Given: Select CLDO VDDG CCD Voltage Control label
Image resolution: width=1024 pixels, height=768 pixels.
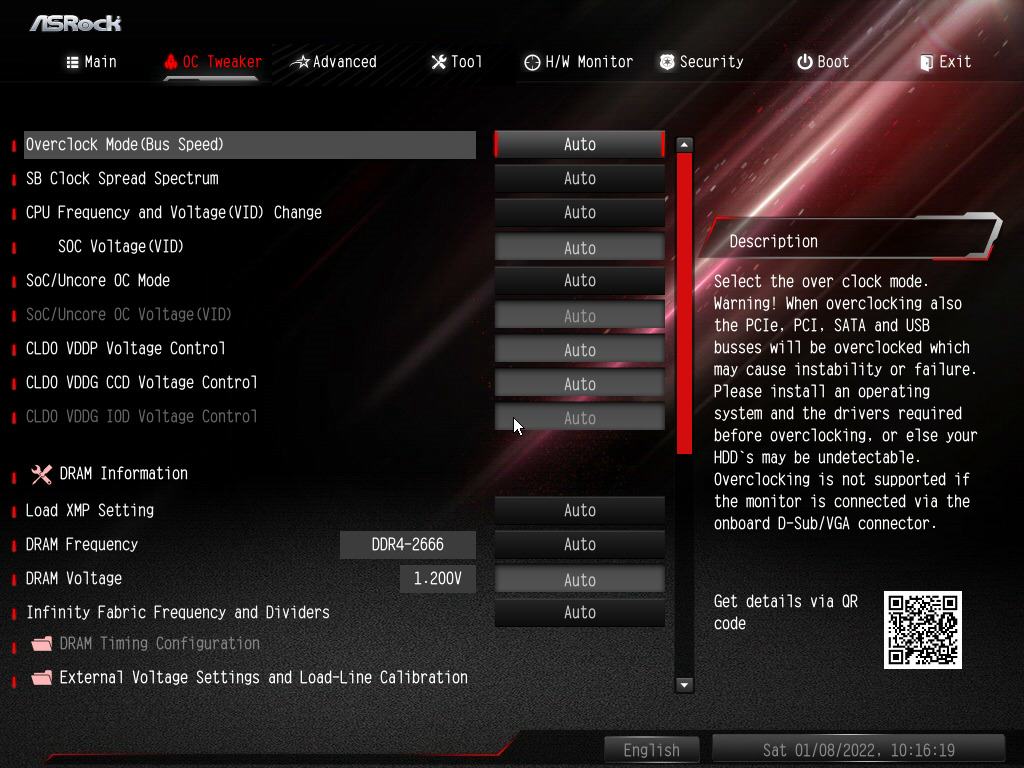Looking at the screenshot, I should pyautogui.click(x=142, y=383).
